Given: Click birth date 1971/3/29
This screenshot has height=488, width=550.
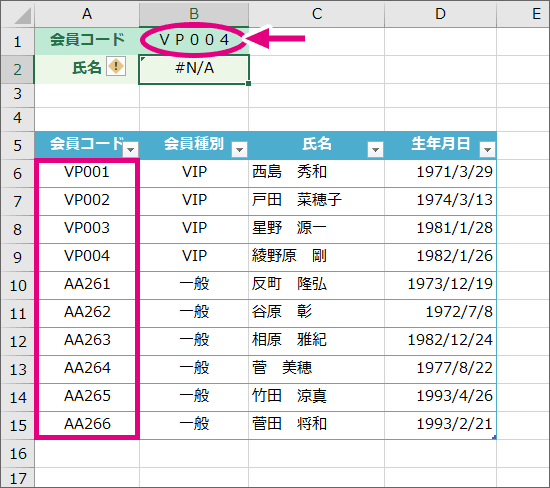Looking at the screenshot, I should tap(455, 172).
